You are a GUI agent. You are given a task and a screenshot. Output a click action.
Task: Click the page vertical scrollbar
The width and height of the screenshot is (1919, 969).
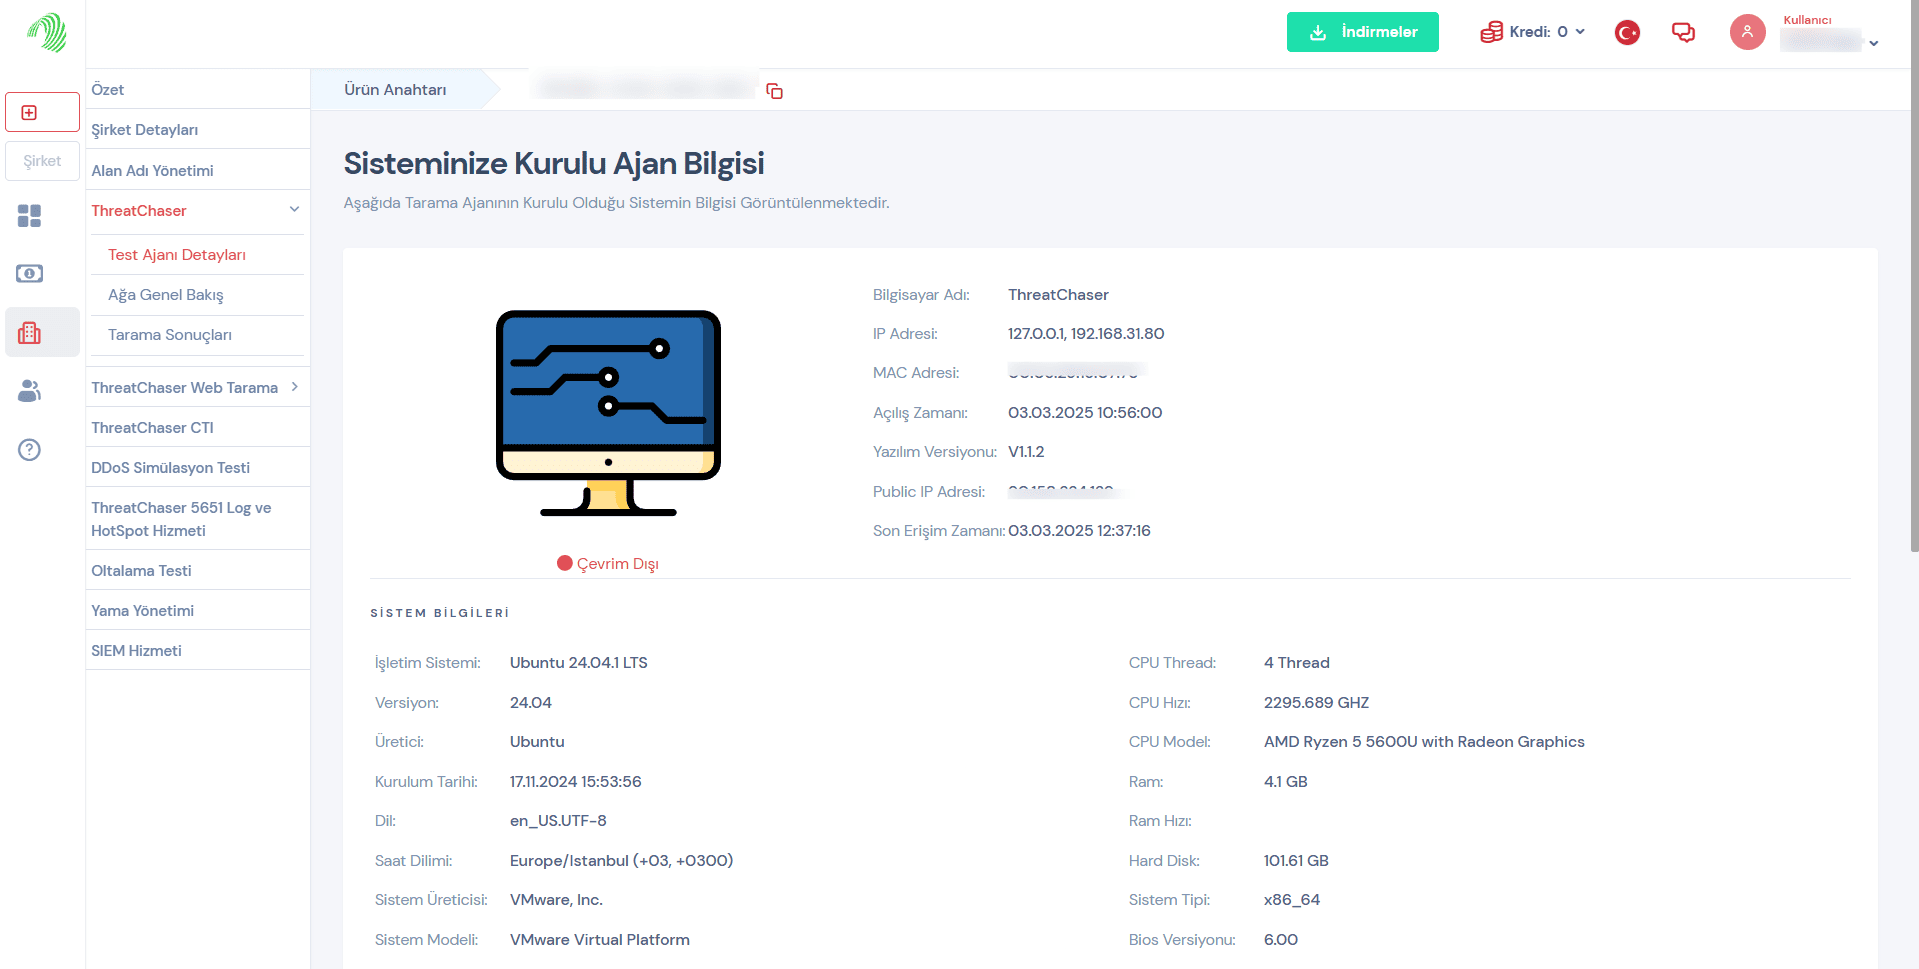pos(1913,300)
